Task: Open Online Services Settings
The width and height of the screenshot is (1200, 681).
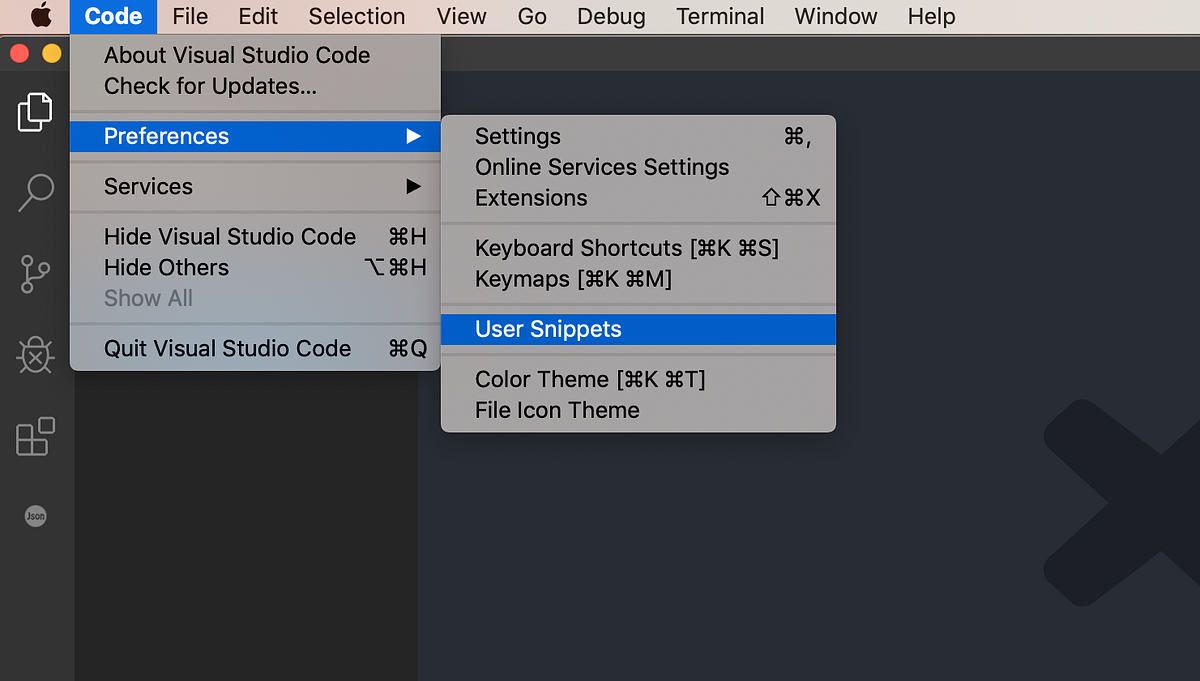Action: (x=602, y=167)
